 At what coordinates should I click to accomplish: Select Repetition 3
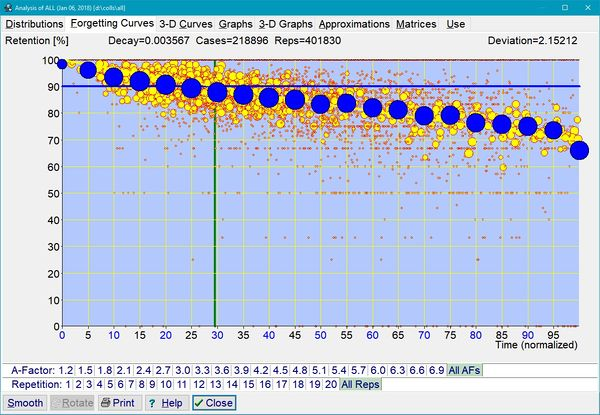coord(89,384)
